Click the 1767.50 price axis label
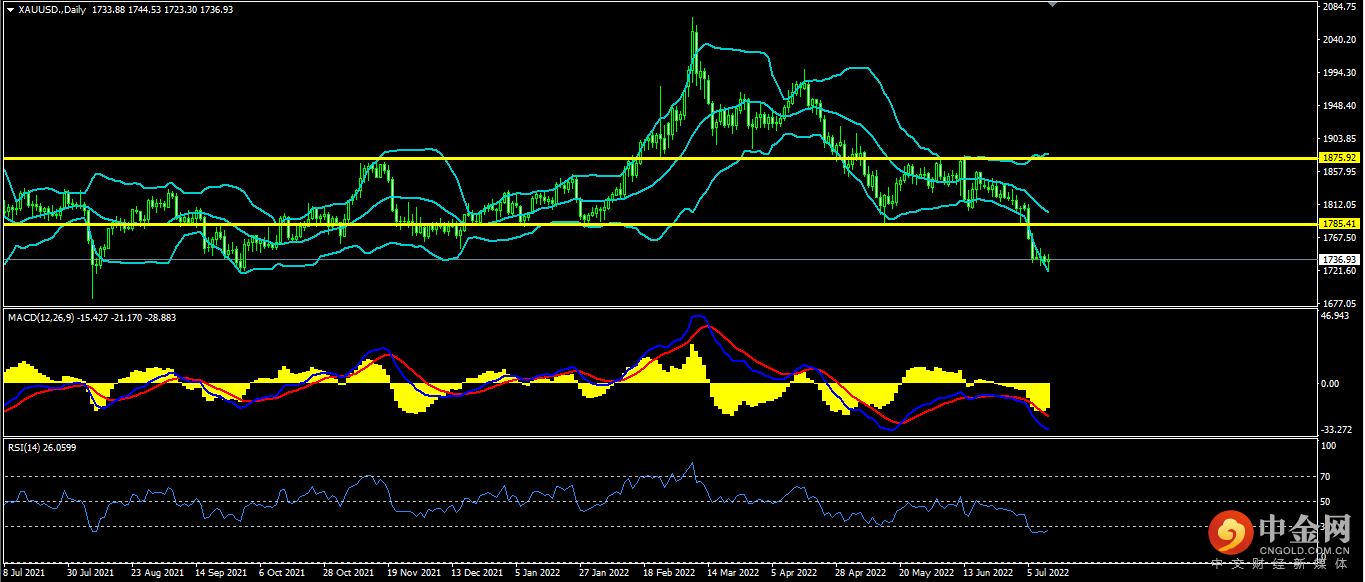 tap(1338, 238)
